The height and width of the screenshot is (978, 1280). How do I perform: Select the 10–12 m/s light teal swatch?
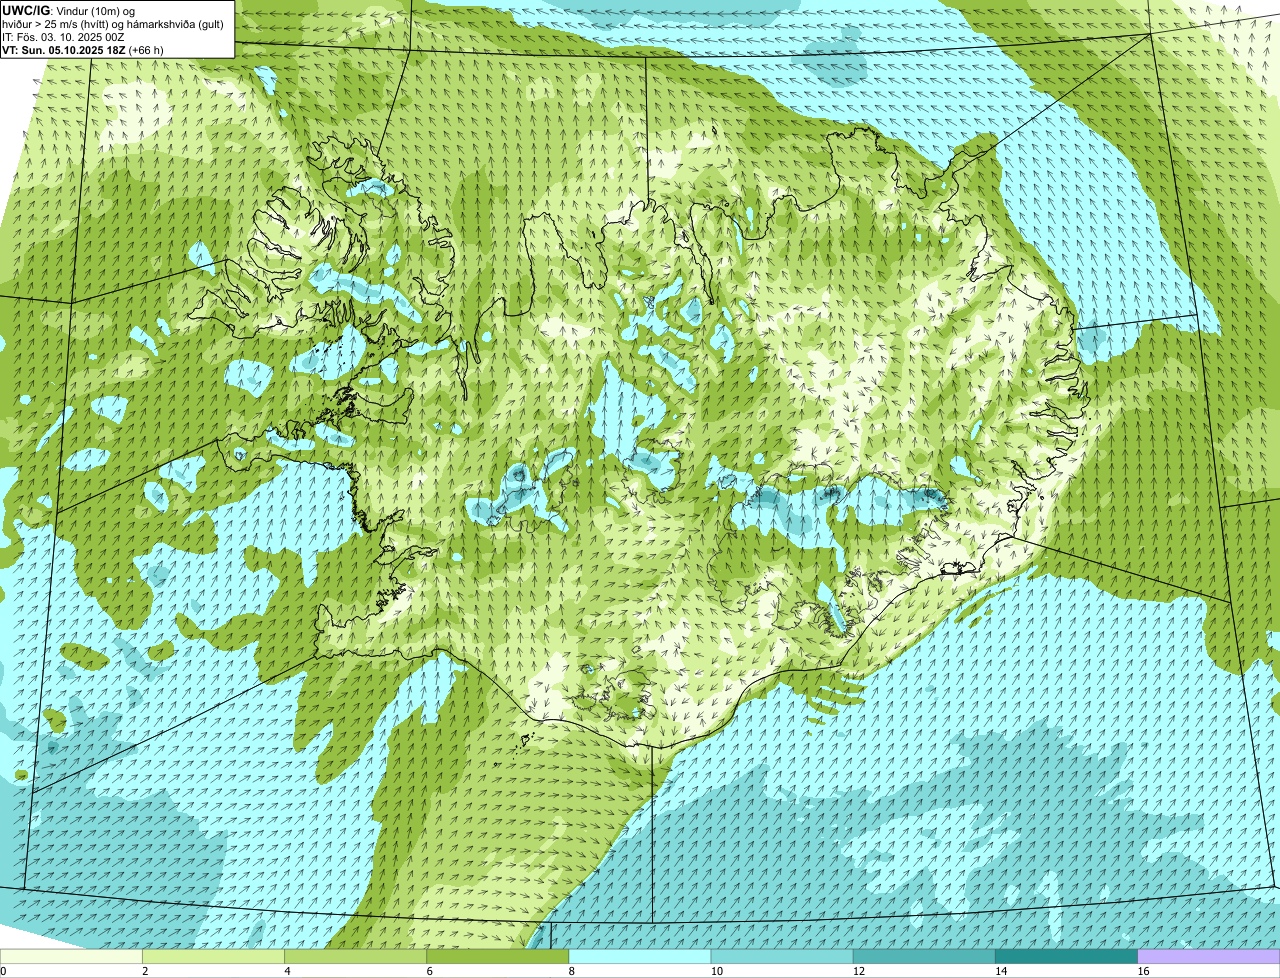pos(782,957)
